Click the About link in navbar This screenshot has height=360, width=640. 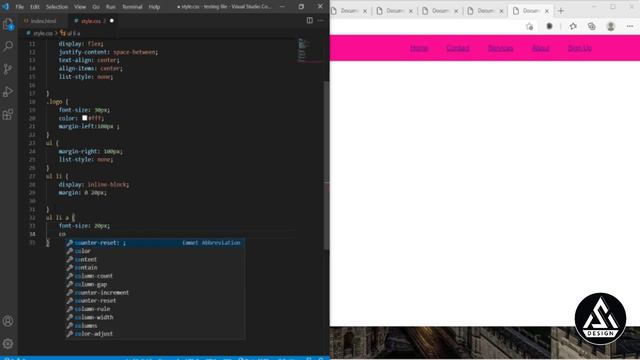click(x=540, y=48)
